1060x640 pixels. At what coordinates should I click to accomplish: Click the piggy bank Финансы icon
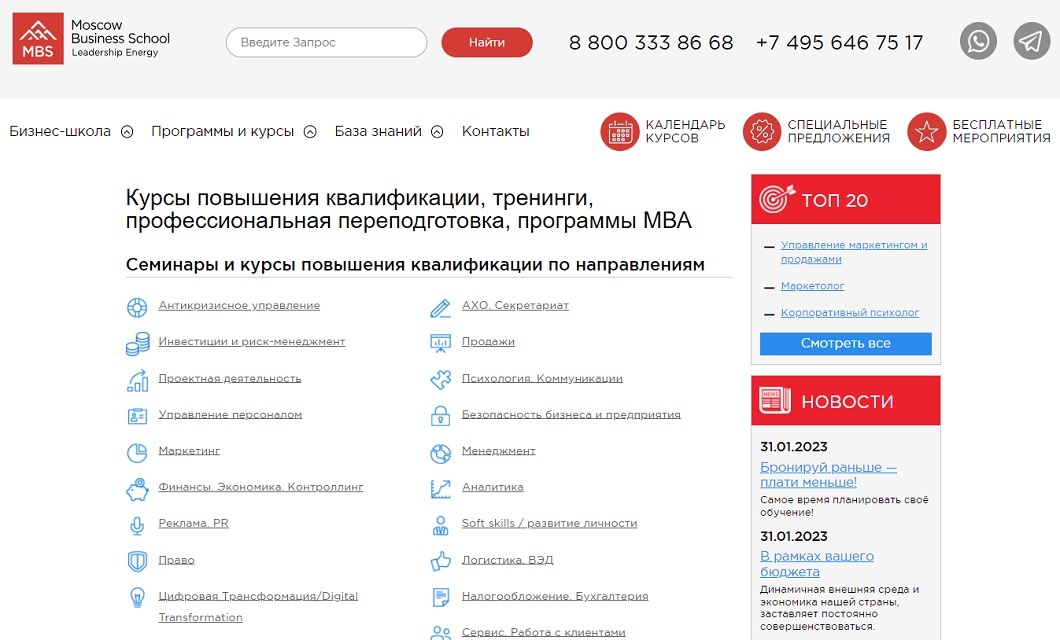(x=137, y=489)
